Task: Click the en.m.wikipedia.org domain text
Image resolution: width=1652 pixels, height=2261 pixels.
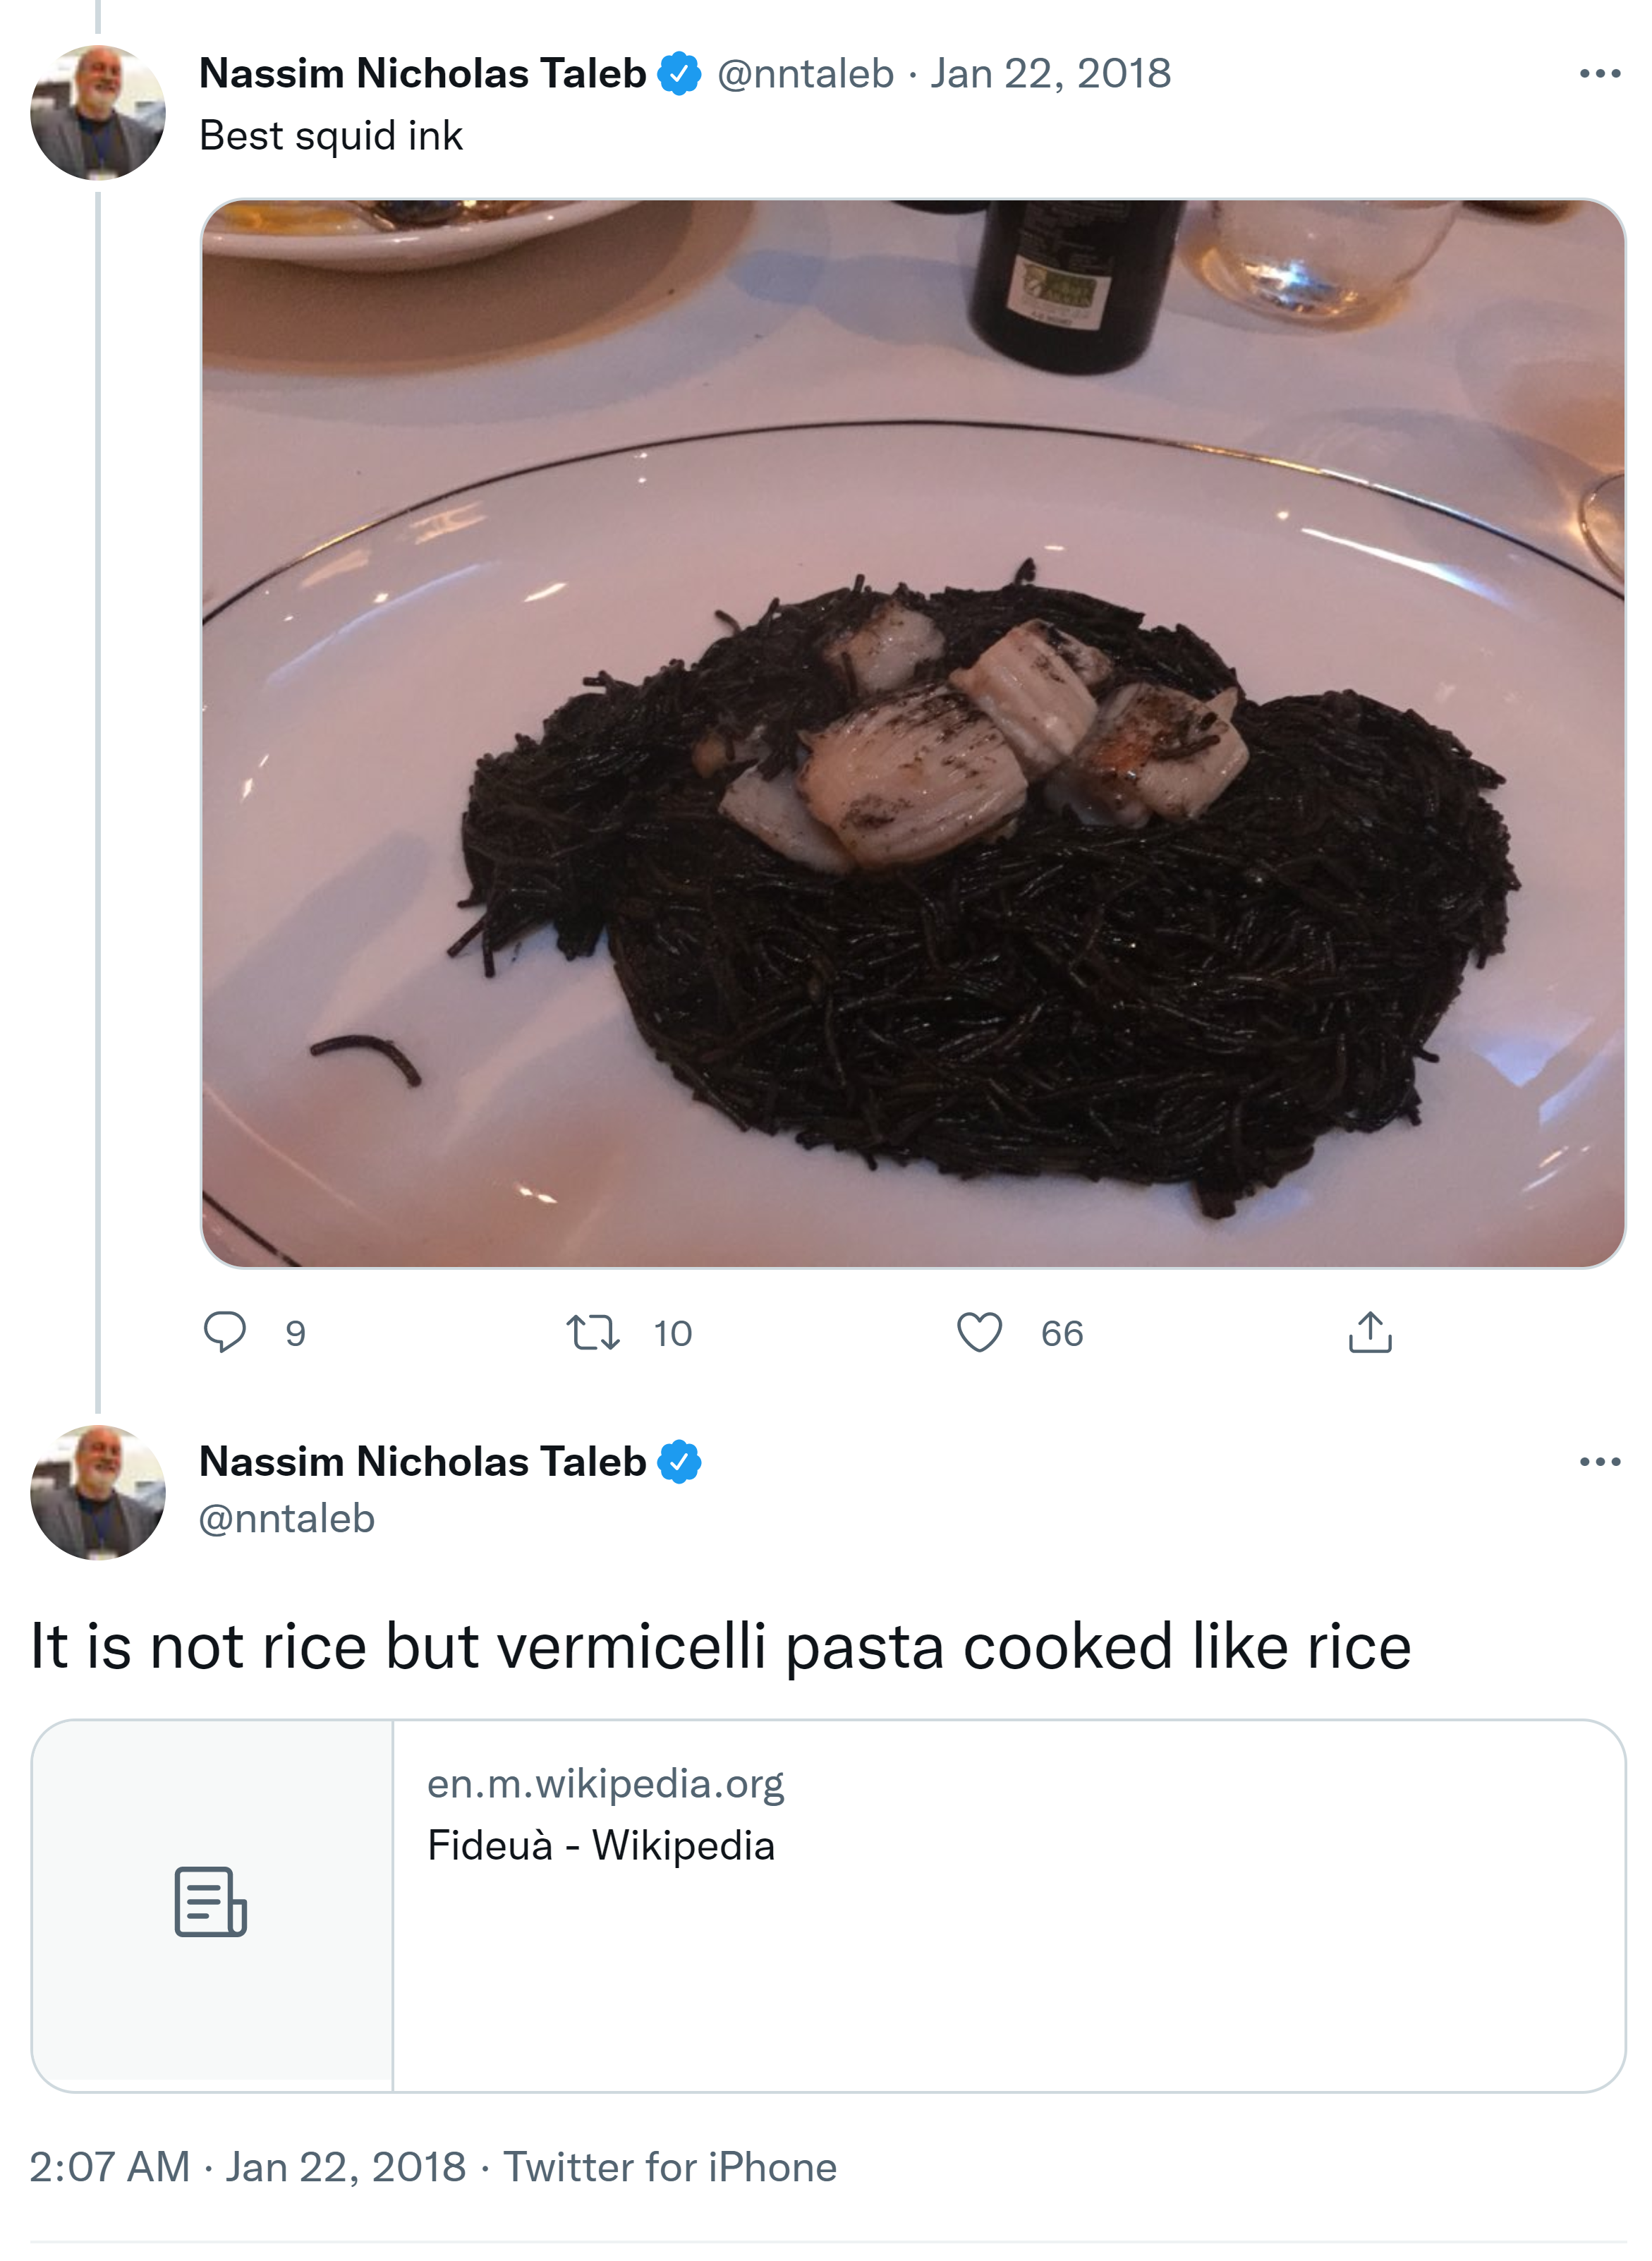Action: tap(605, 1783)
